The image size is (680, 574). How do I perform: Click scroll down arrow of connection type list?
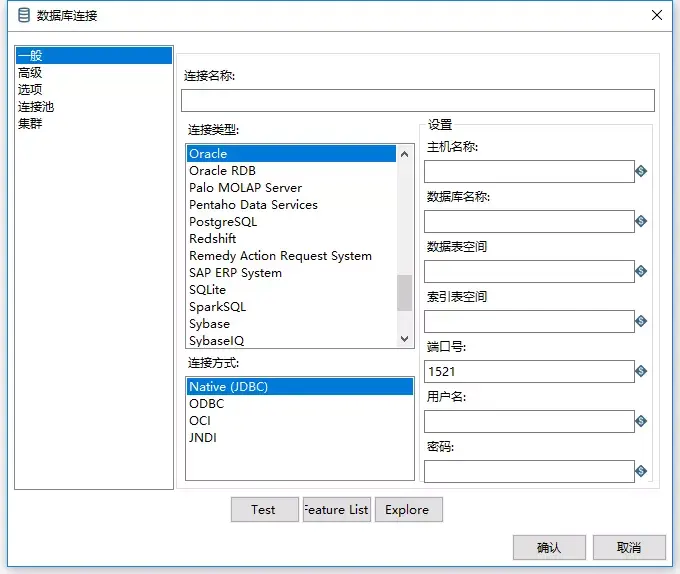tap(405, 339)
